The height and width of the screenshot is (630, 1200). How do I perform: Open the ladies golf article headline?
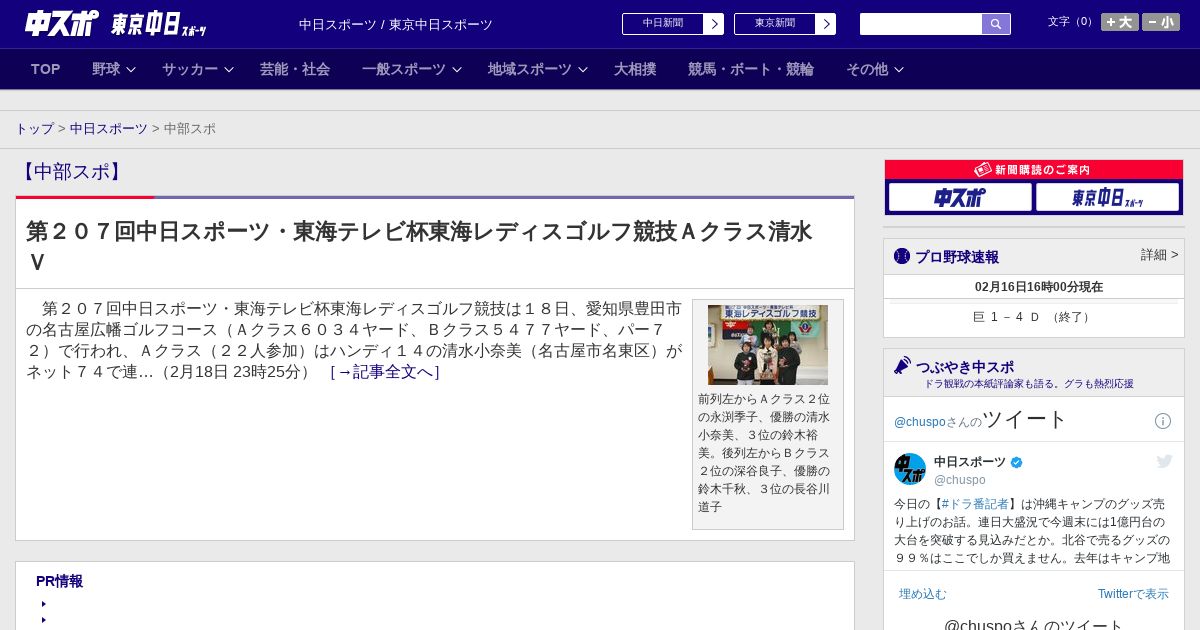420,246
